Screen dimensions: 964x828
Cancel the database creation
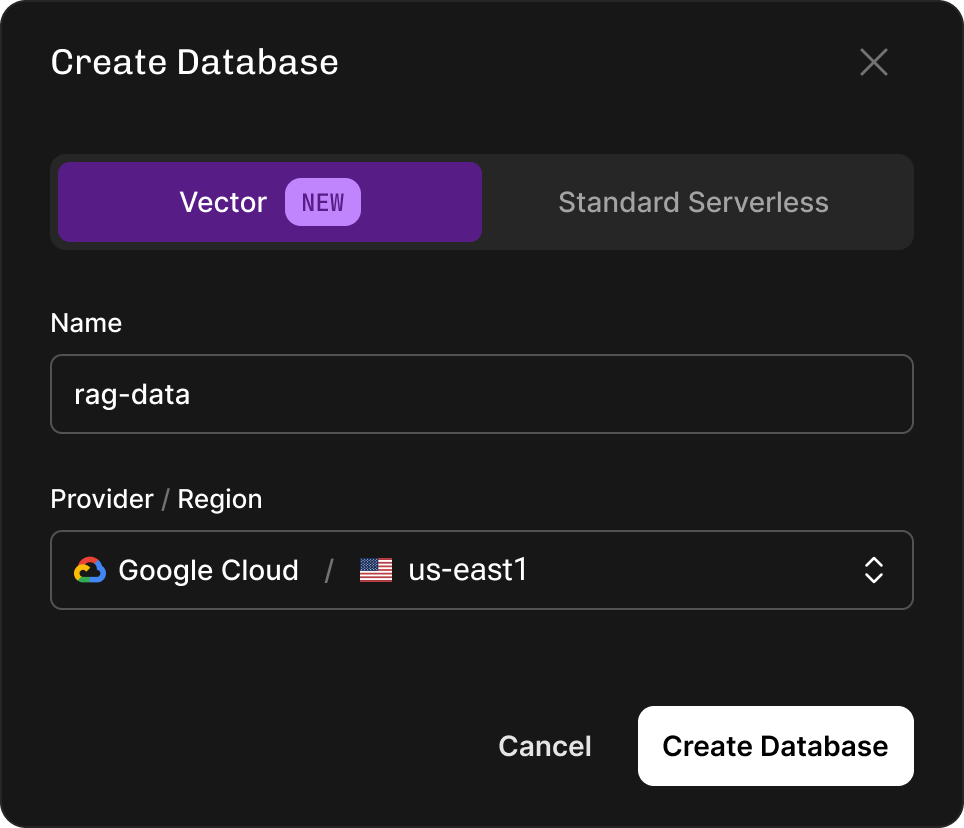point(544,746)
